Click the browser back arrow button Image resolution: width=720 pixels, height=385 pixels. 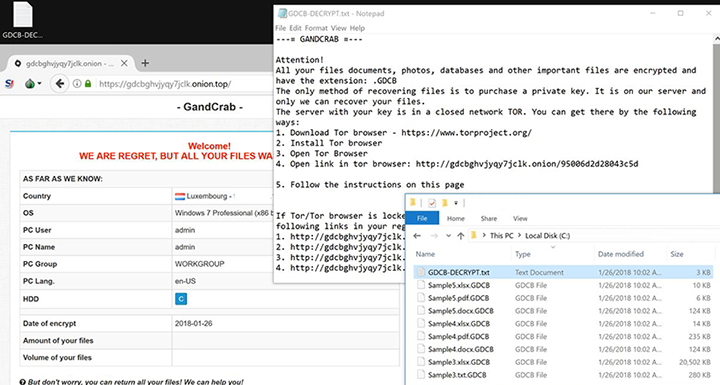pos(60,84)
